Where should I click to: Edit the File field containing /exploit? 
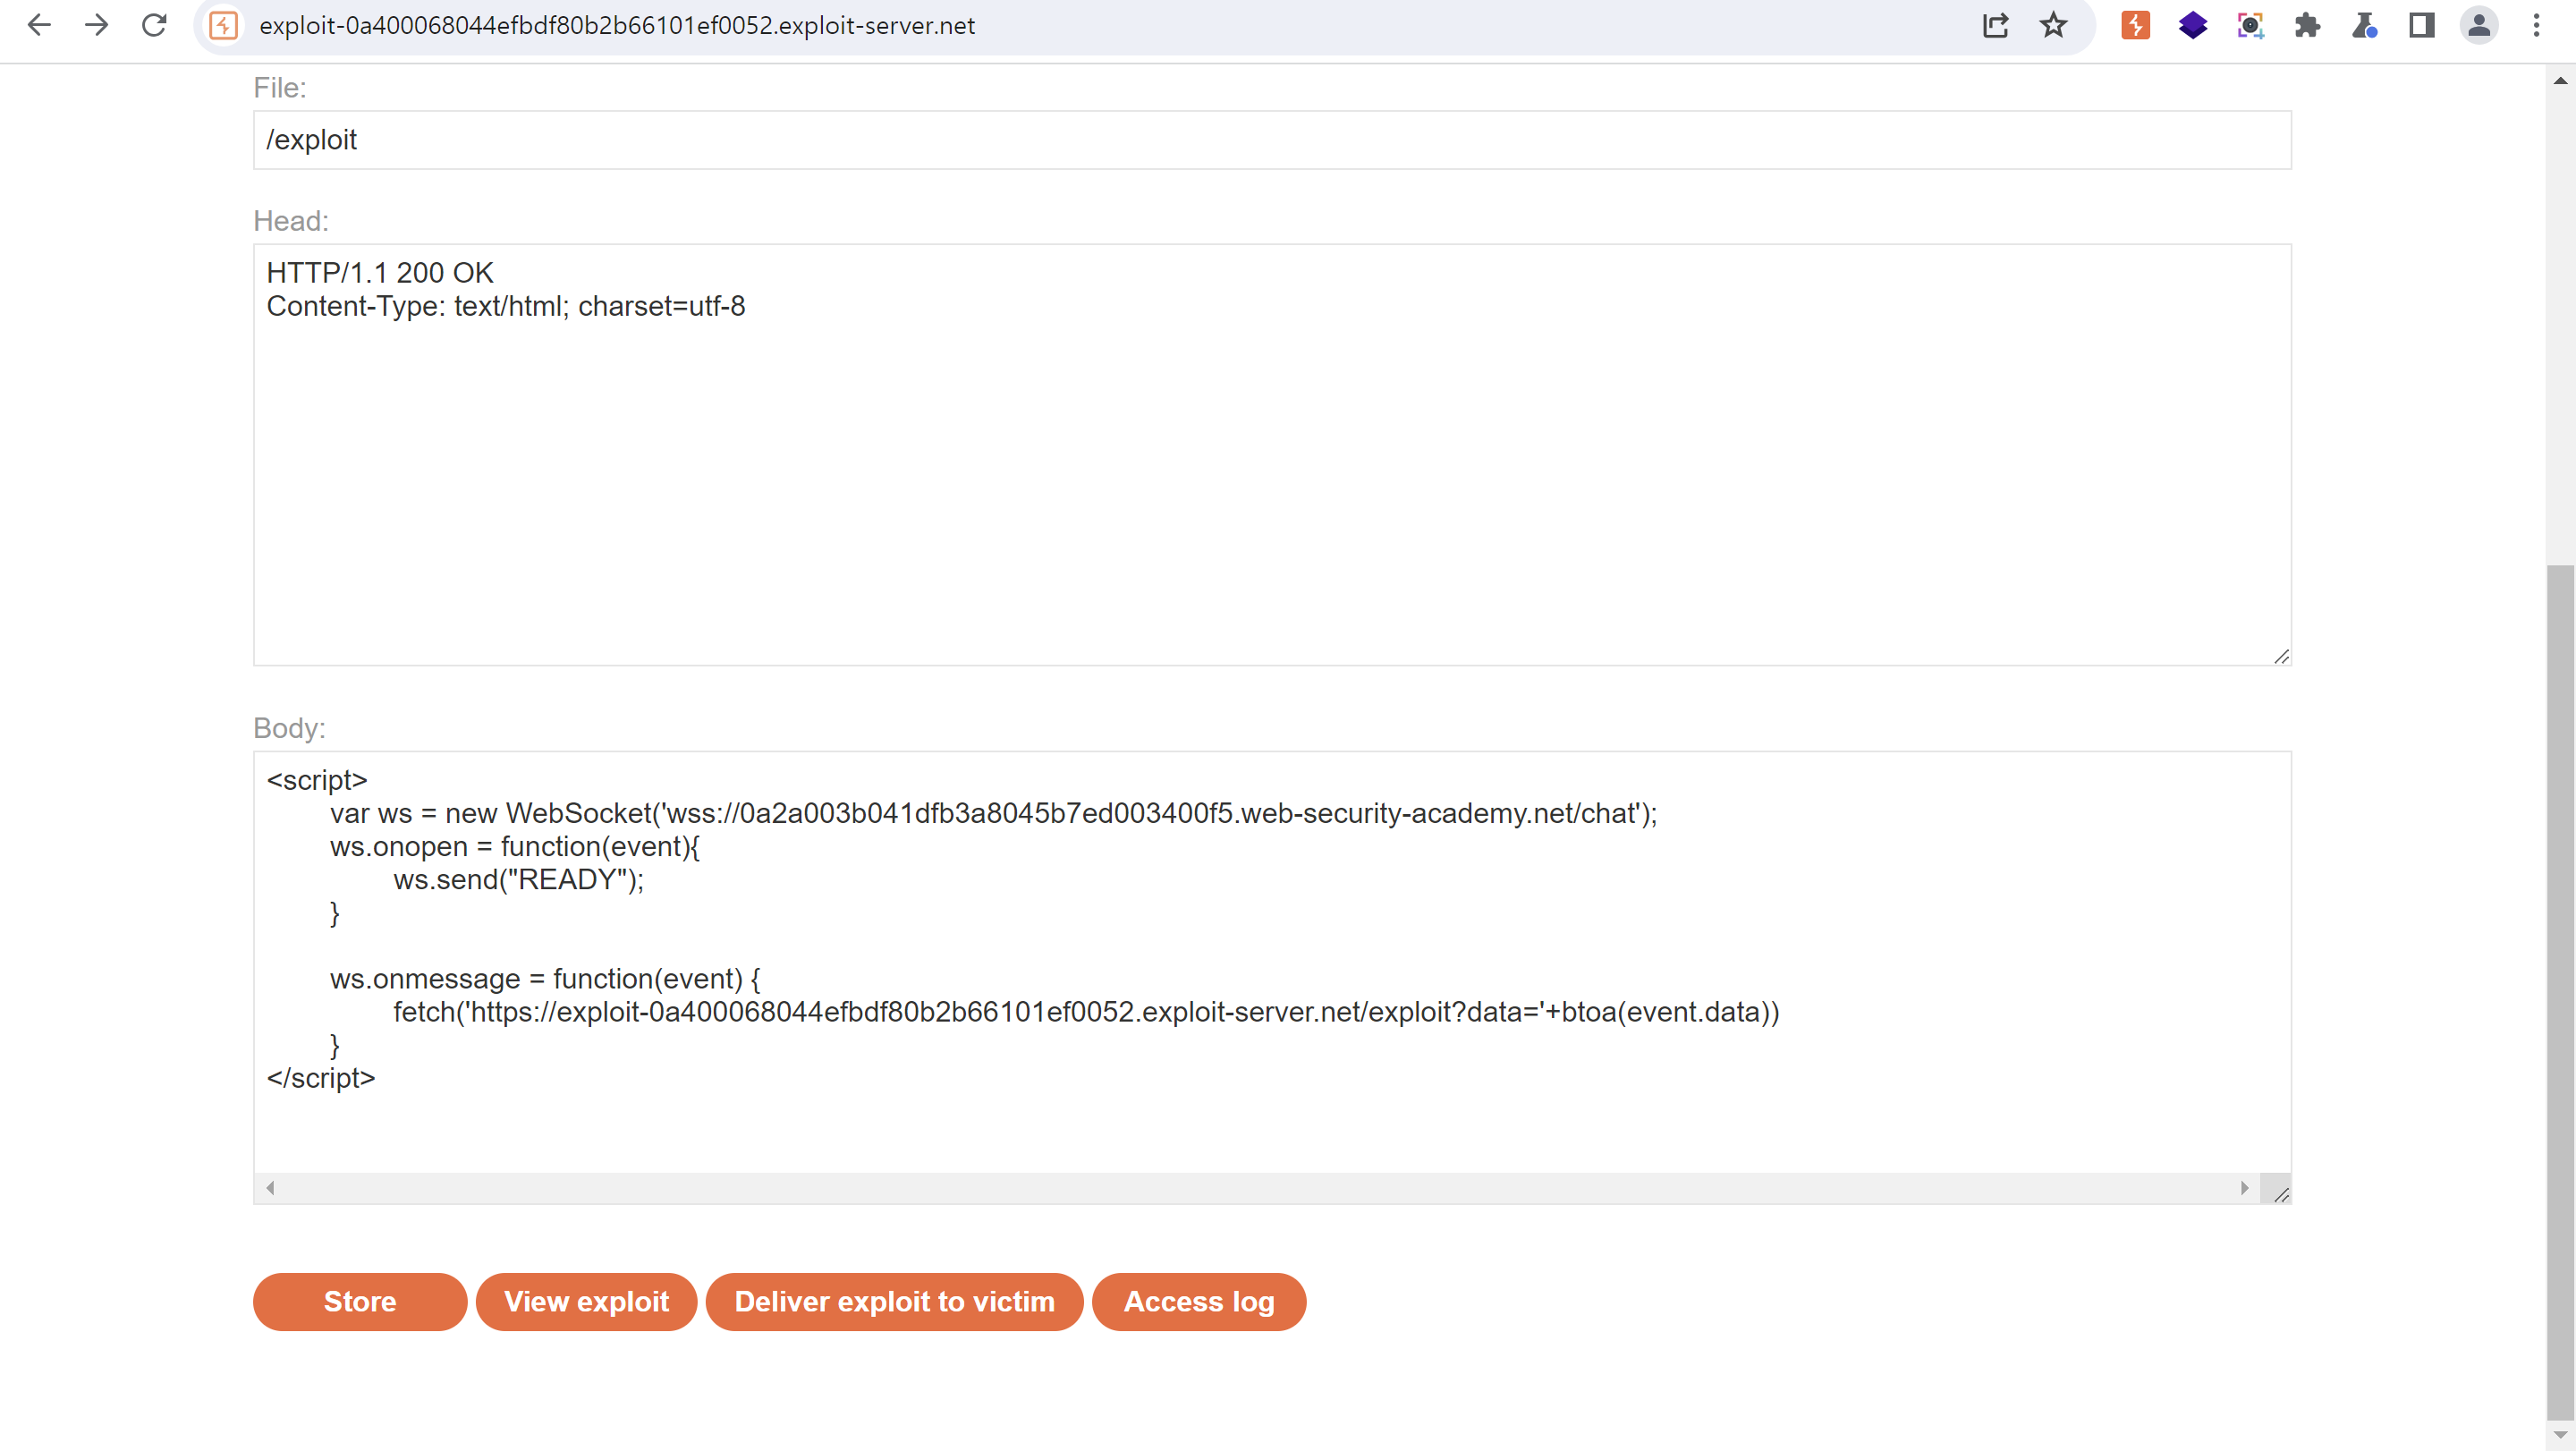pos(1272,140)
